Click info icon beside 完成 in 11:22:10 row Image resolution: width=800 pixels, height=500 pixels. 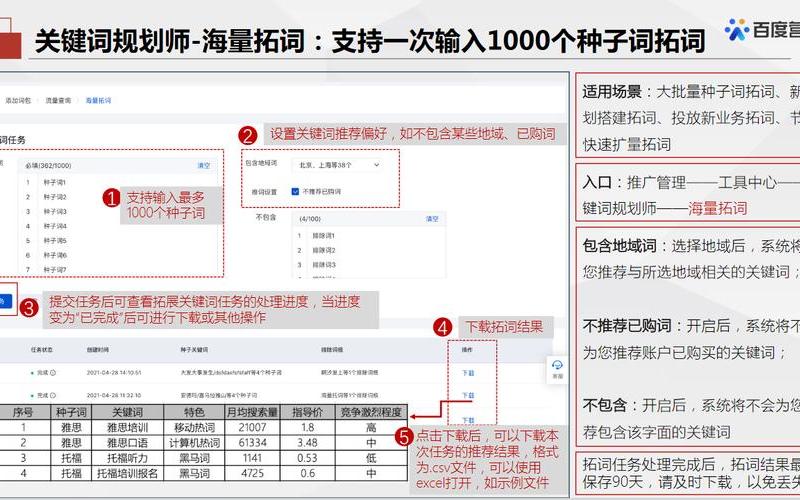click(x=53, y=395)
